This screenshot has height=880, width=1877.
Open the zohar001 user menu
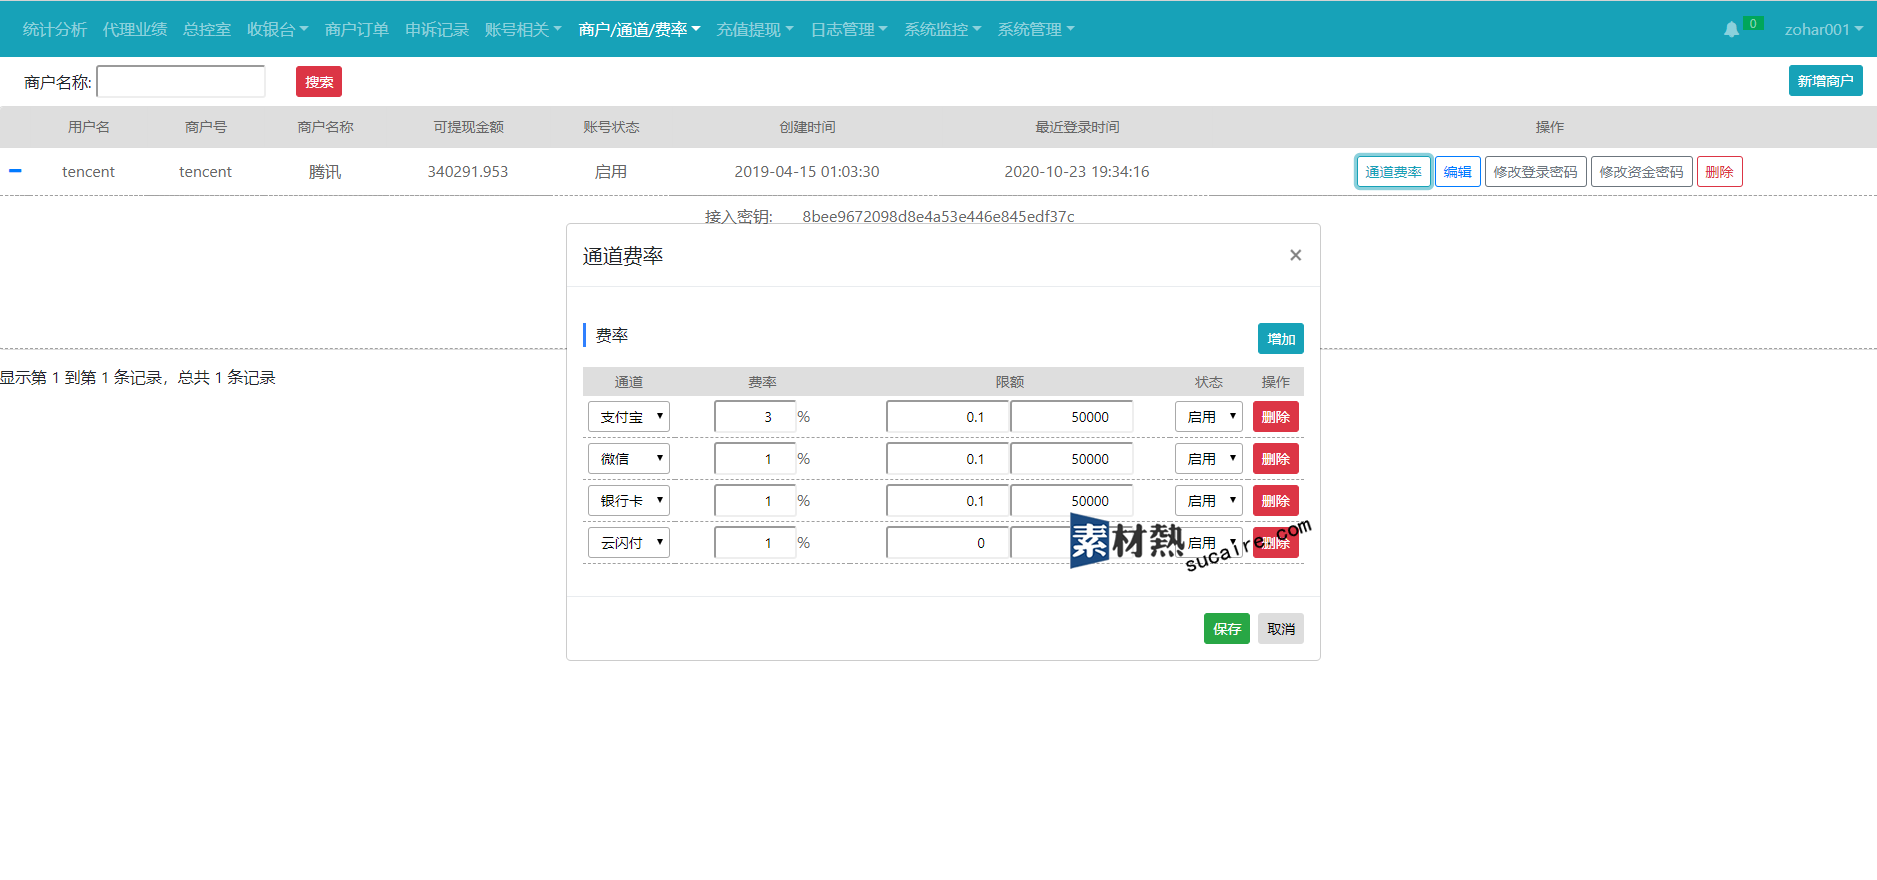1823,30
